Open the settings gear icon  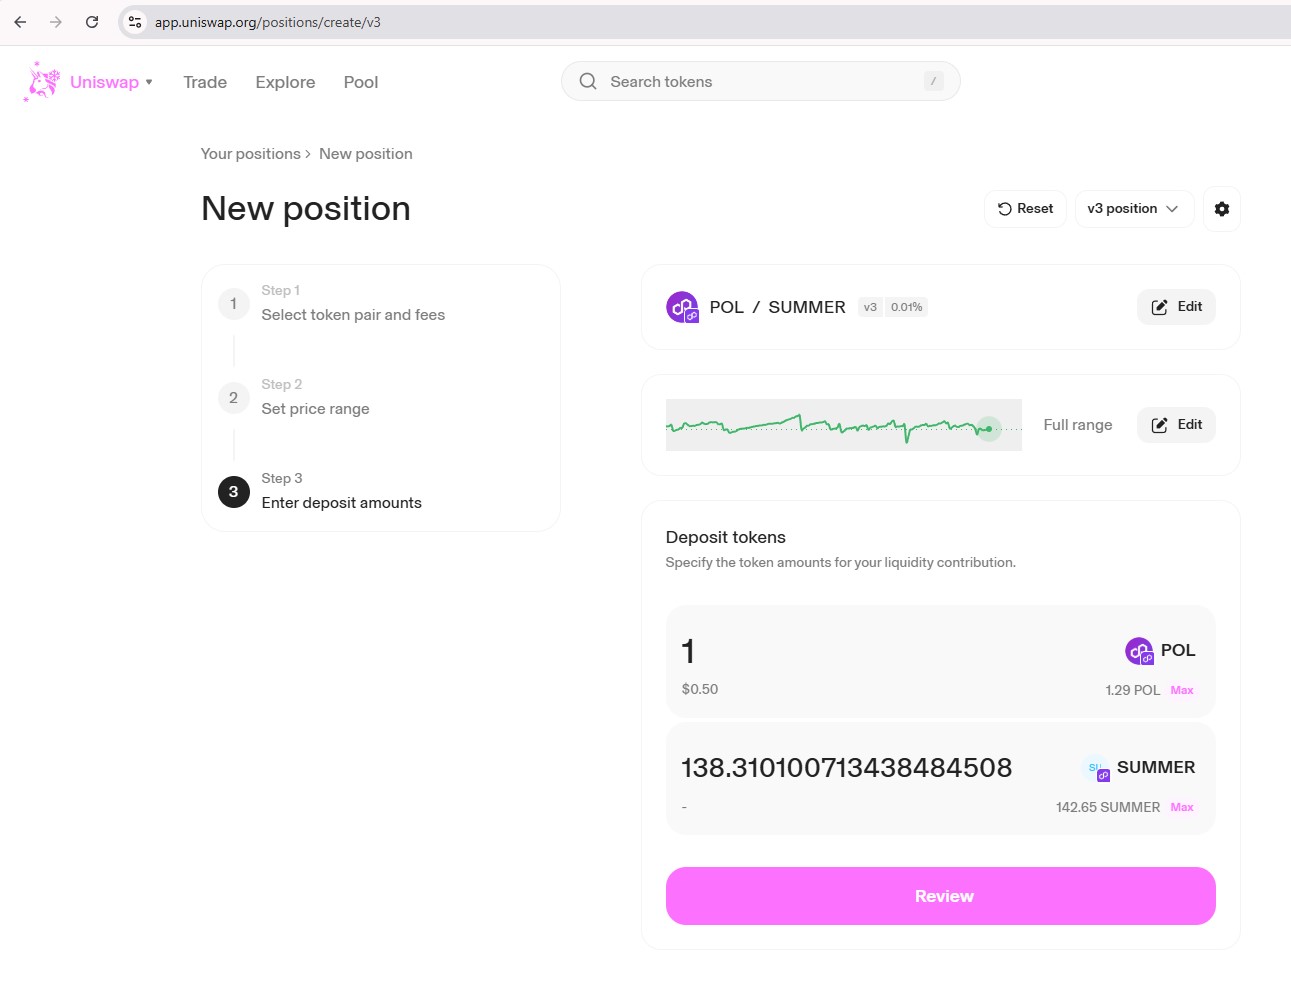pyautogui.click(x=1221, y=209)
